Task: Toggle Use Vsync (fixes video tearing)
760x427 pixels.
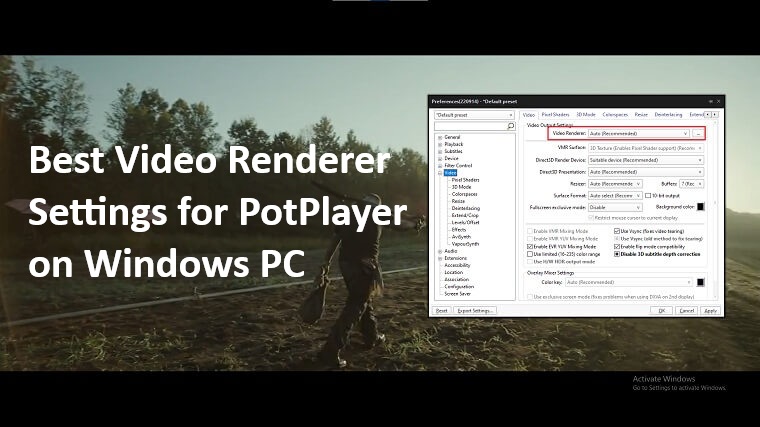Action: [617, 231]
